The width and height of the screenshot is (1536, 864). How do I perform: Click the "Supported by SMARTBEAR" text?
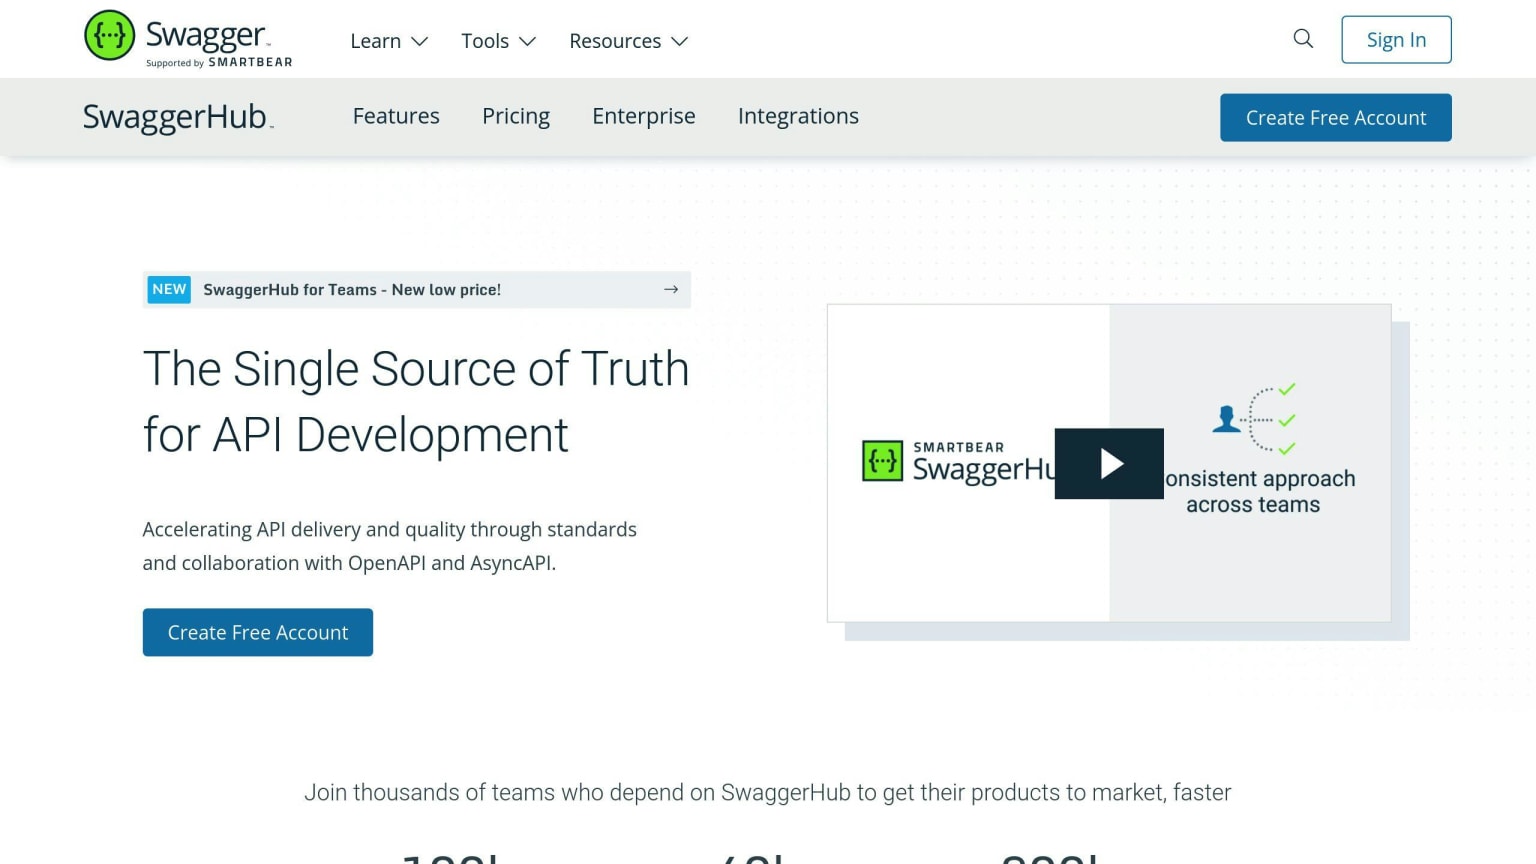pyautogui.click(x=219, y=62)
